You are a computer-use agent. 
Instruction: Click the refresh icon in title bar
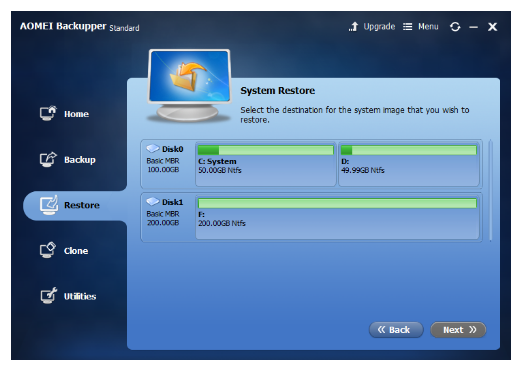(x=455, y=27)
